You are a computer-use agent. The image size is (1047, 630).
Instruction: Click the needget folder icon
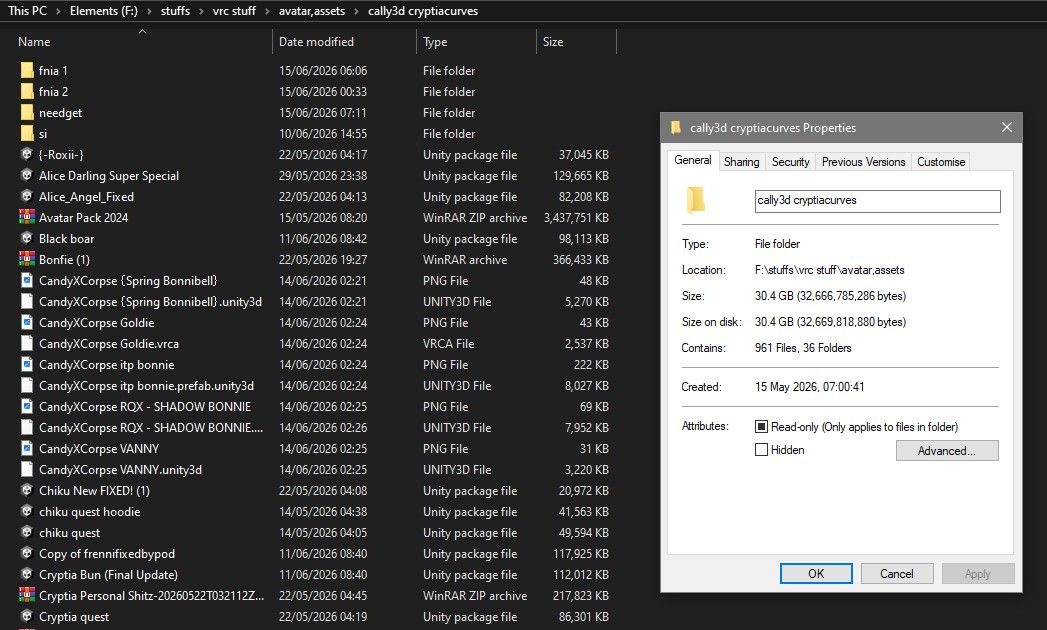coord(27,112)
